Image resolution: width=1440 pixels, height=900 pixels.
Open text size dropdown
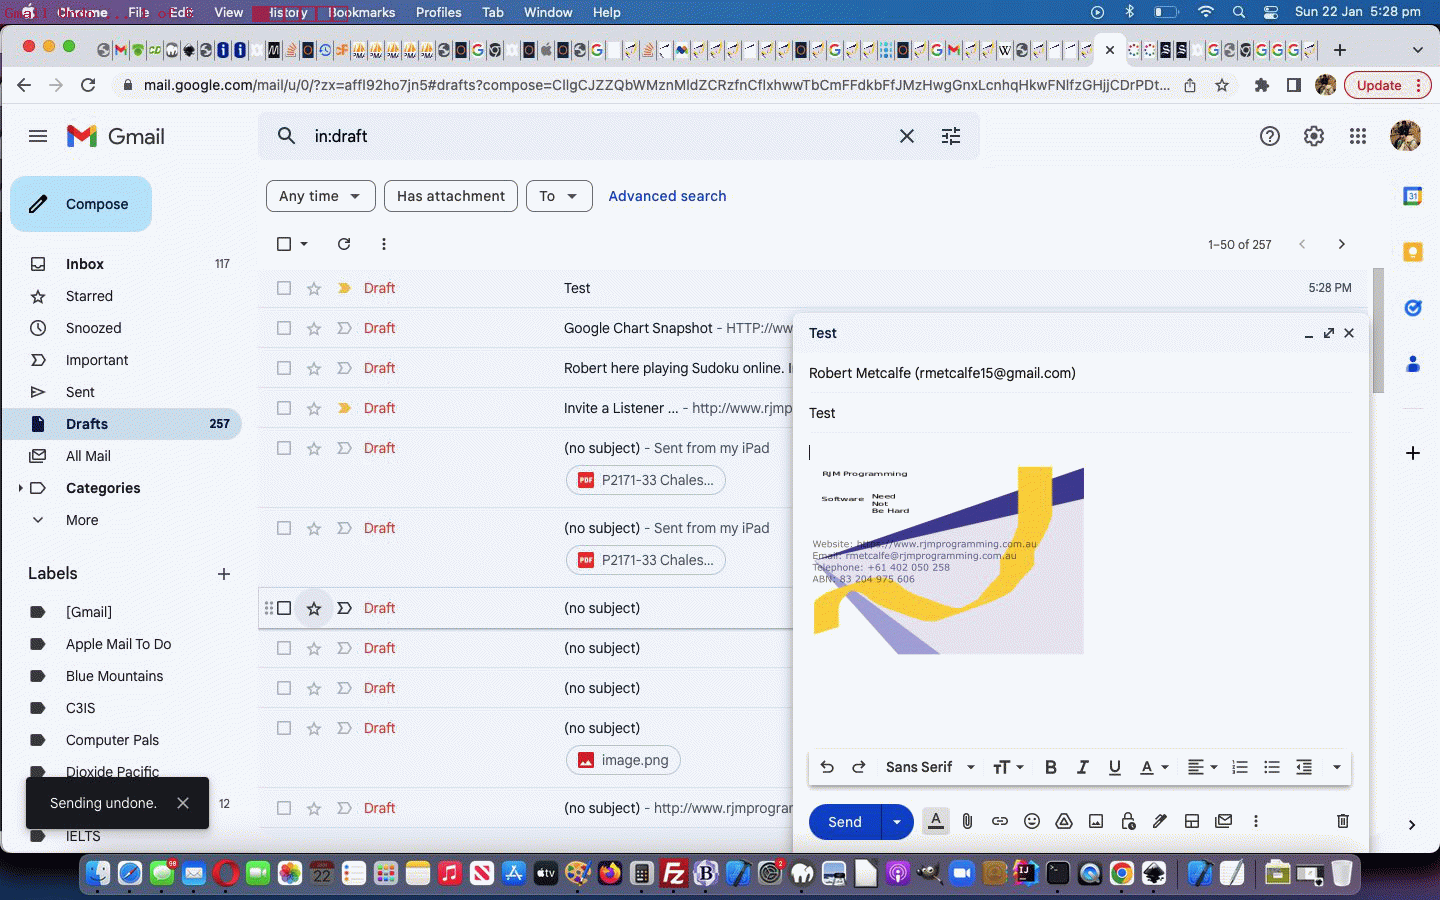(x=1008, y=767)
